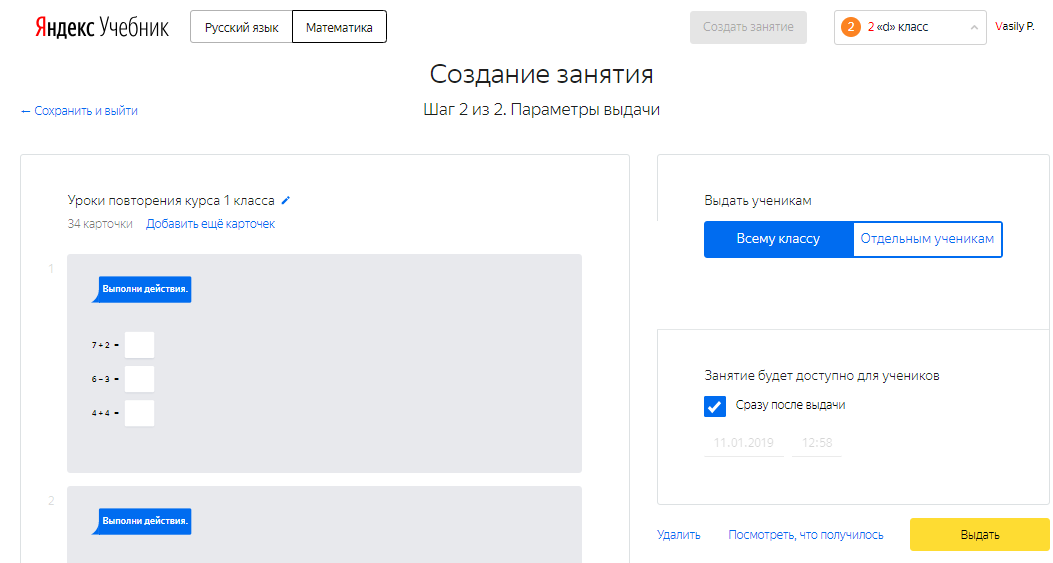
Task: Open the 2 «d» класс dropdown
Action: (910, 28)
